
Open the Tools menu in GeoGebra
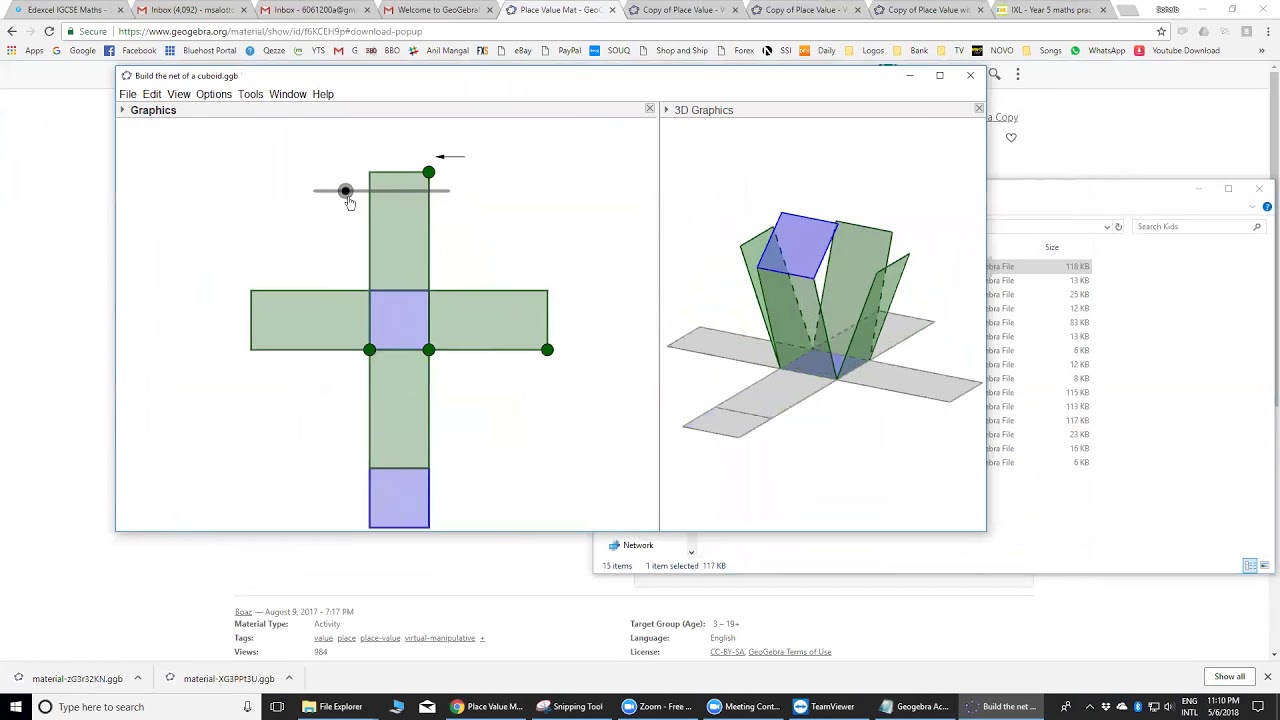(251, 94)
